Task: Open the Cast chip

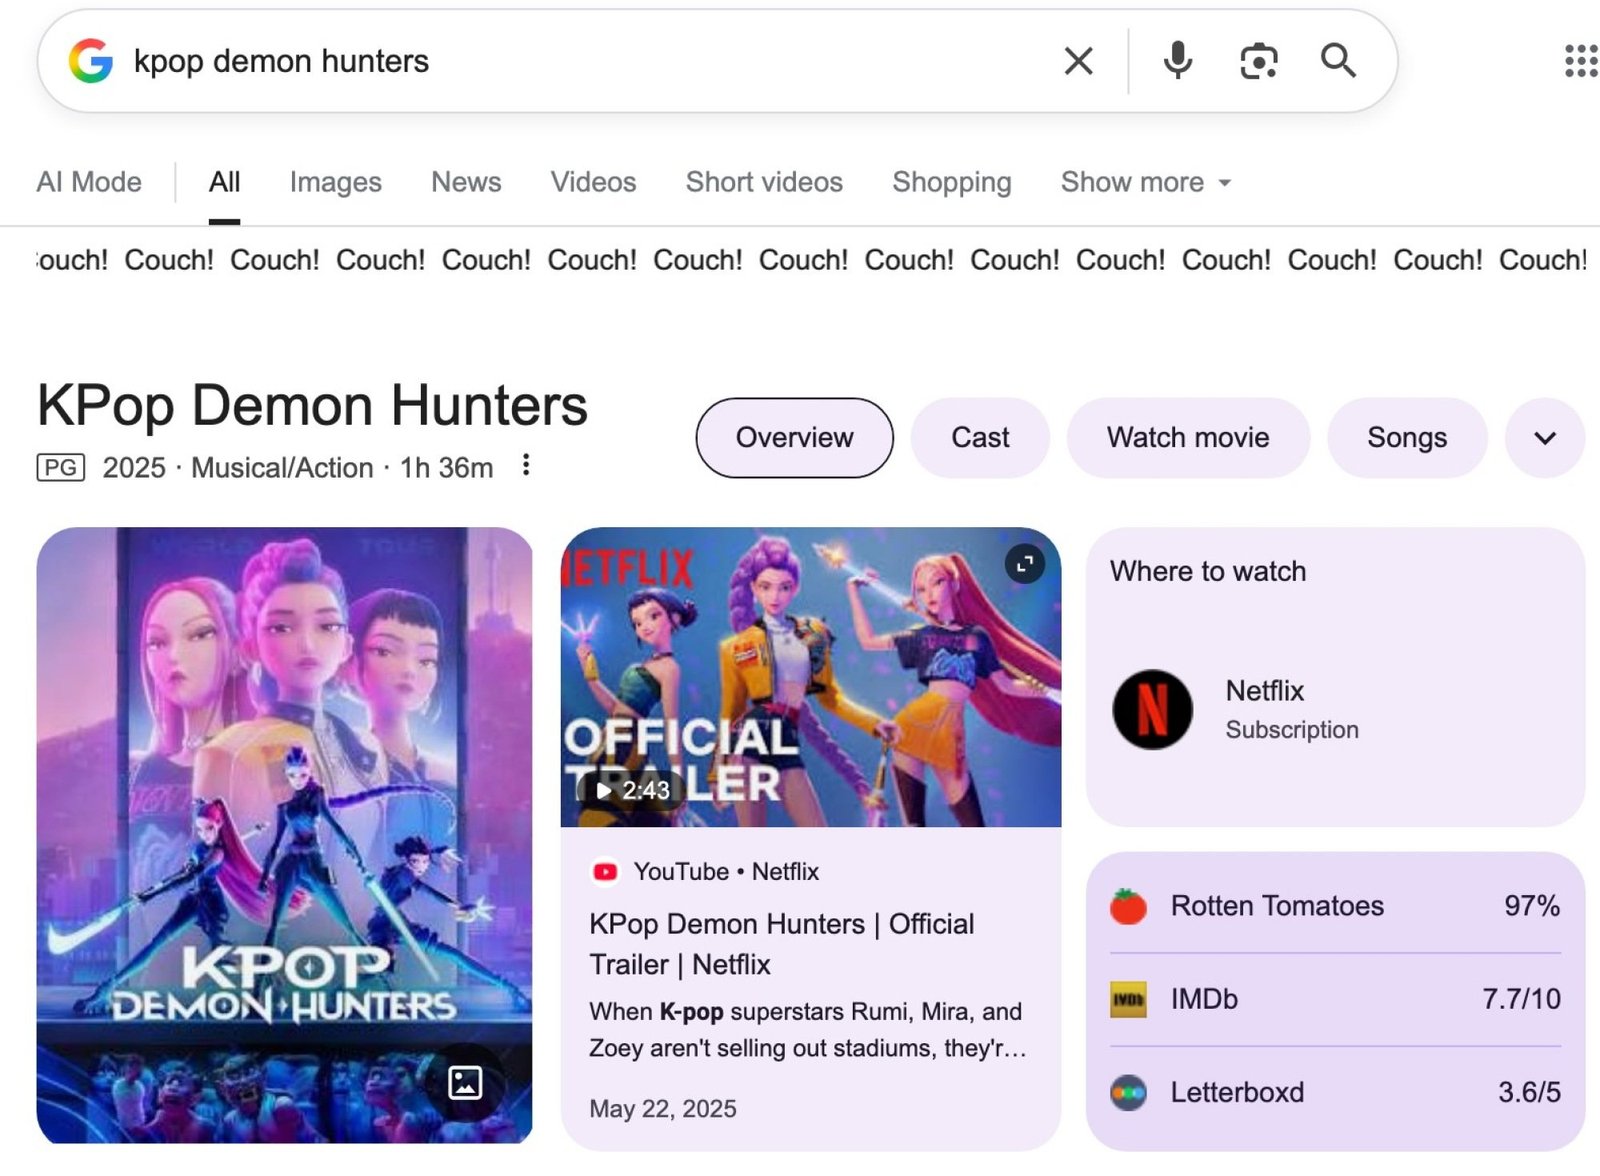Action: (x=980, y=438)
